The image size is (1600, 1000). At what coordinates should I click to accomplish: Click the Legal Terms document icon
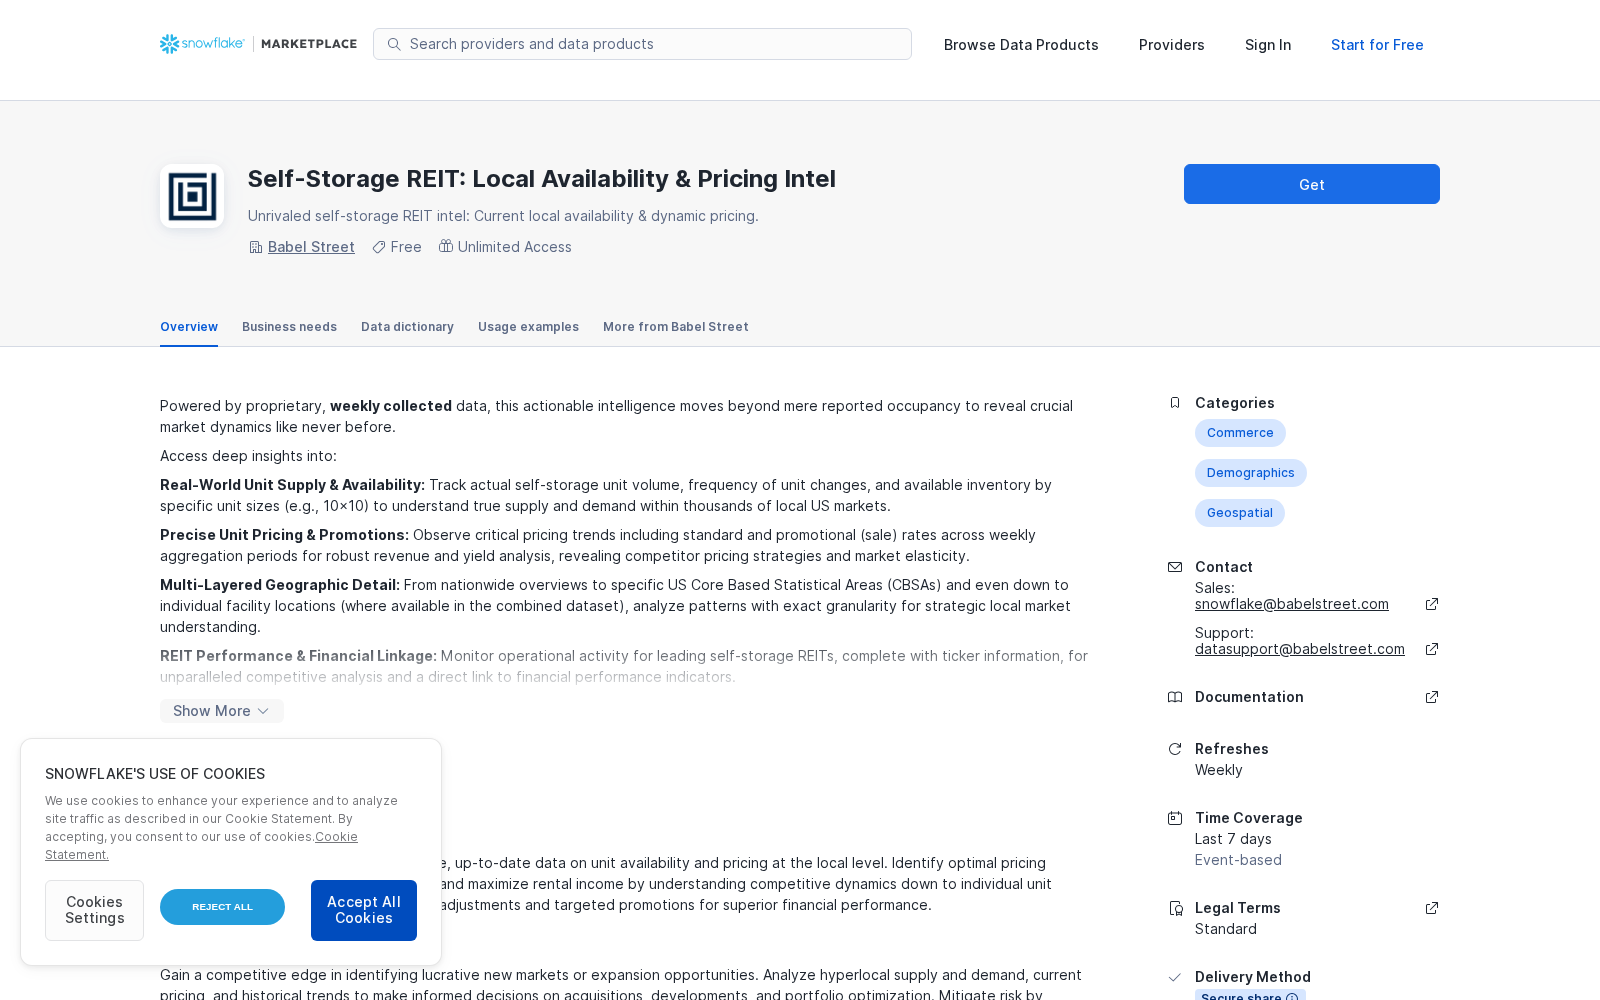(x=1175, y=908)
